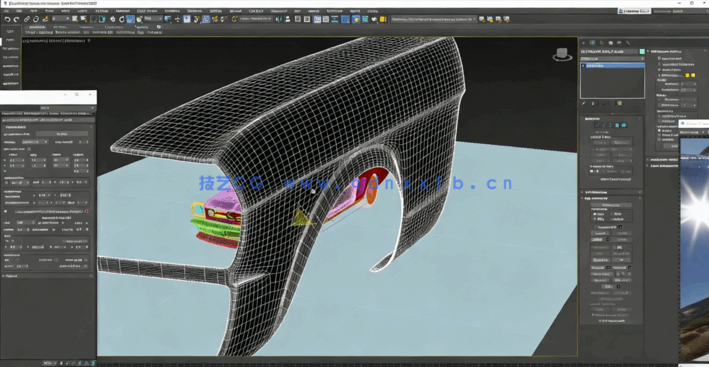Screen dimensions: 709x367
Task: Select the Edge constraint radio button
Action: point(612,214)
